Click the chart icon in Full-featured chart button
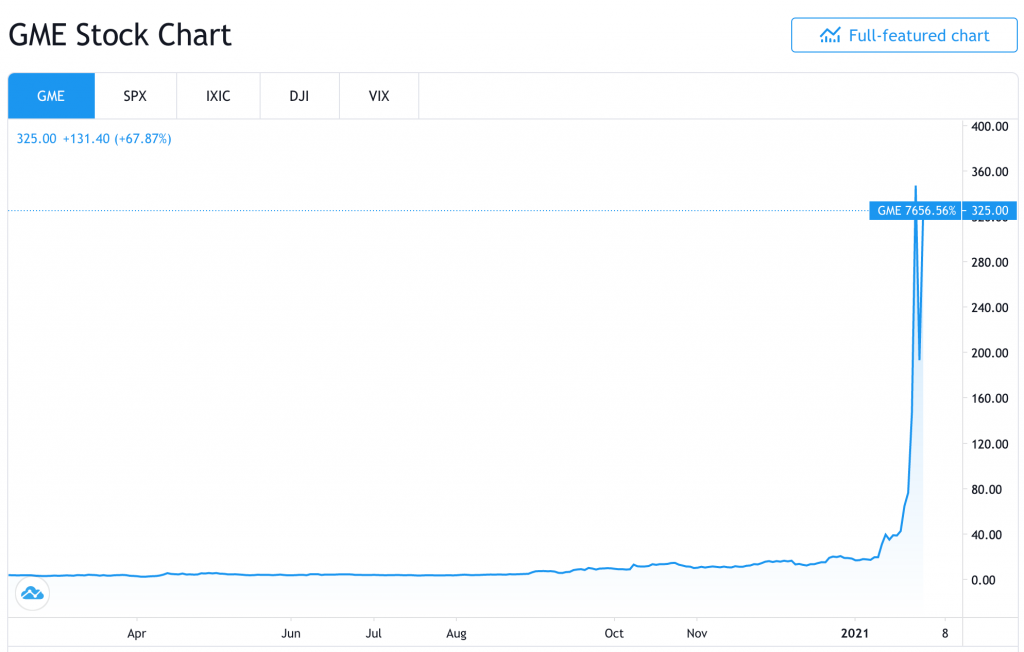The image size is (1024, 652). click(x=829, y=36)
